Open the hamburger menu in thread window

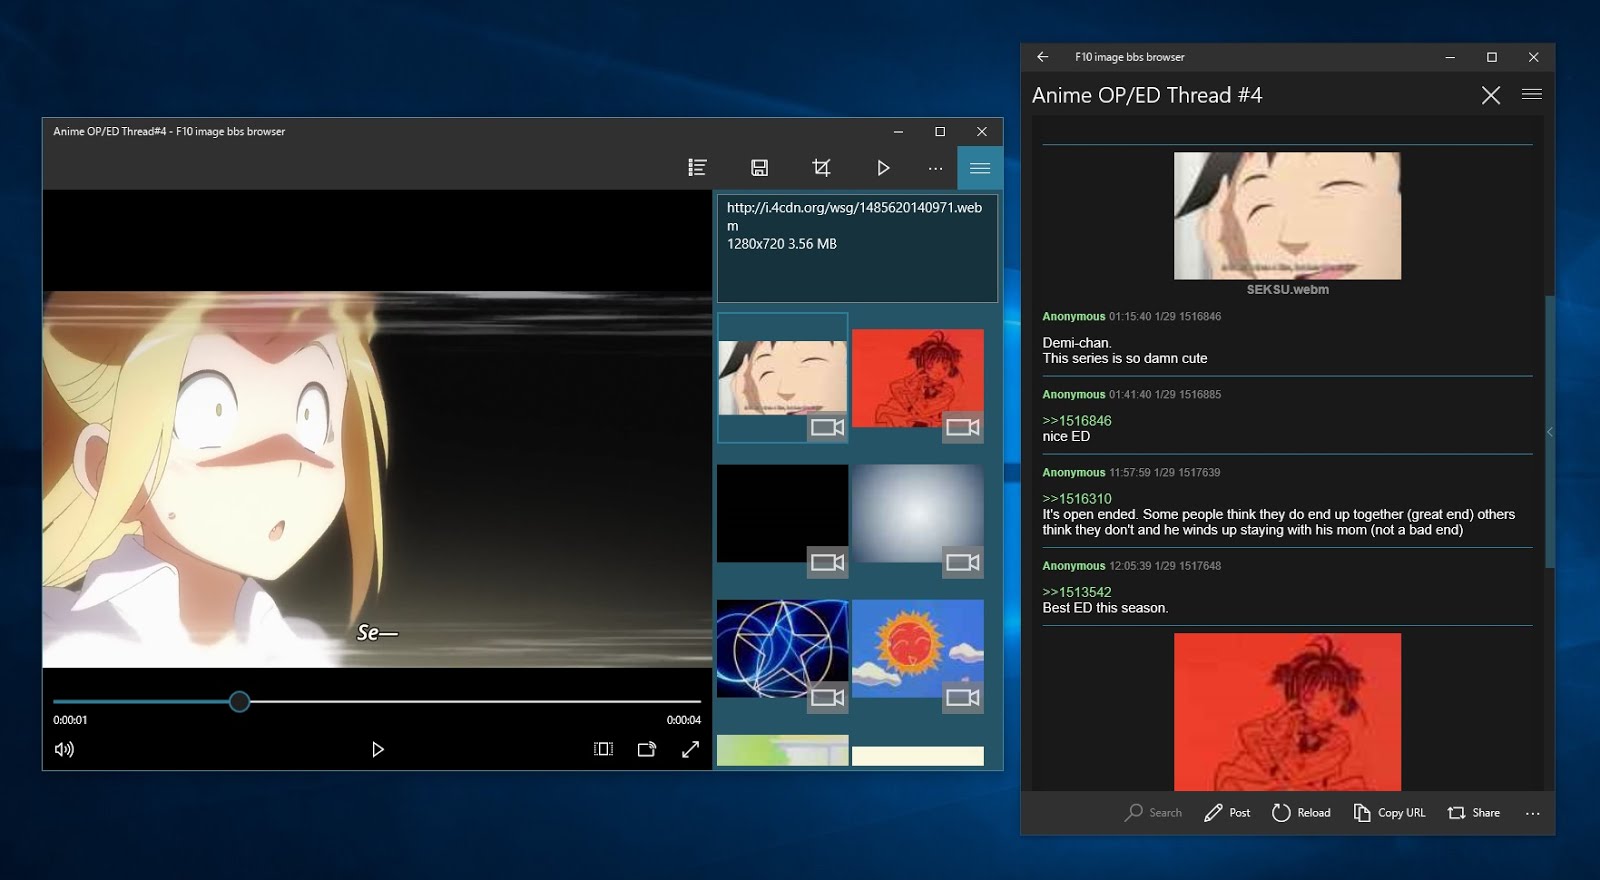pyautogui.click(x=1531, y=95)
